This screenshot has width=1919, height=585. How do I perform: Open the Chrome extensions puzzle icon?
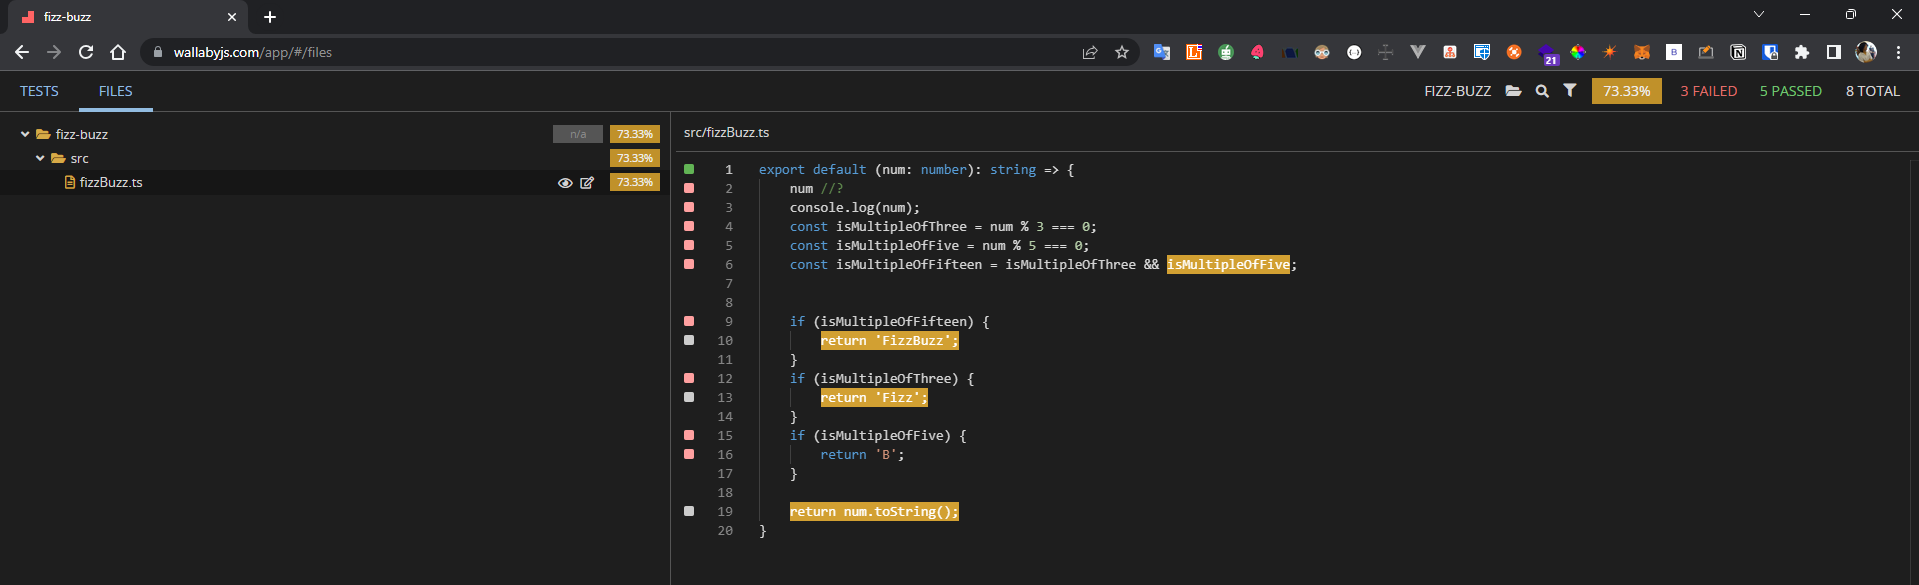click(1802, 52)
